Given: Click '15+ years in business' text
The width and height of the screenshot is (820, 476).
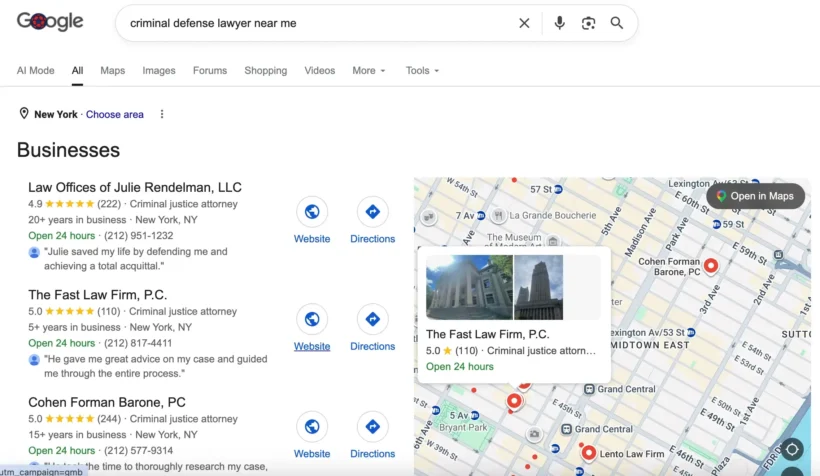Looking at the screenshot, I should [77, 435].
